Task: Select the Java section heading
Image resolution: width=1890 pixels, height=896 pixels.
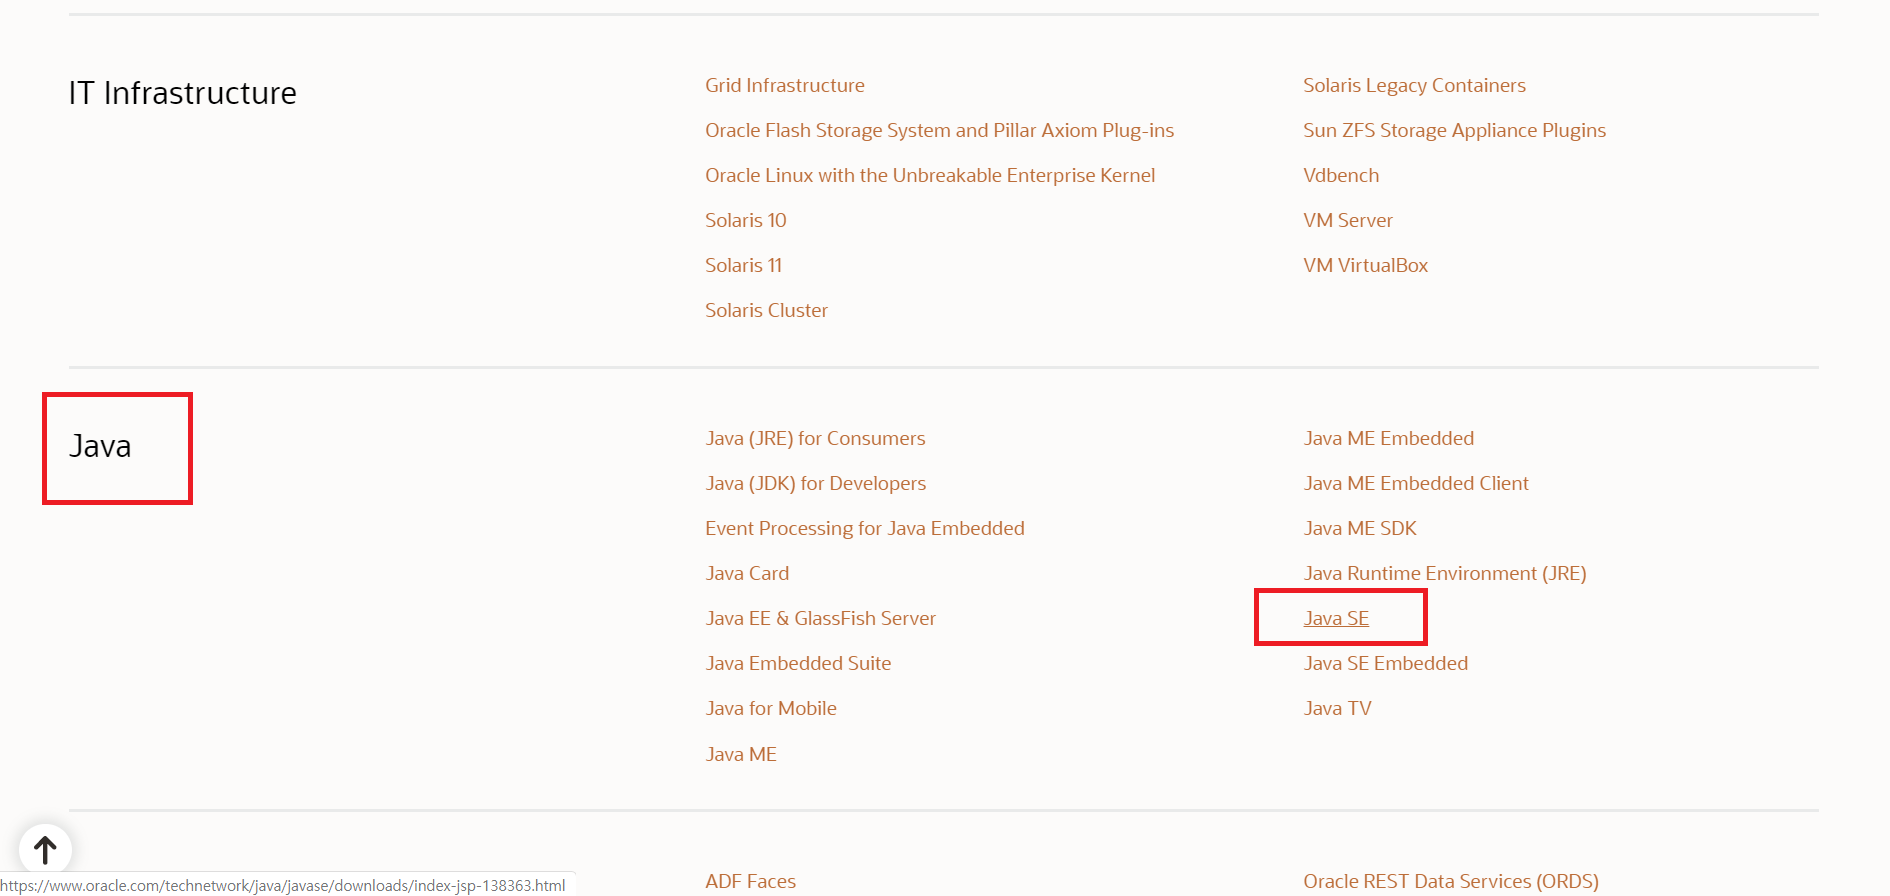Action: [x=100, y=446]
